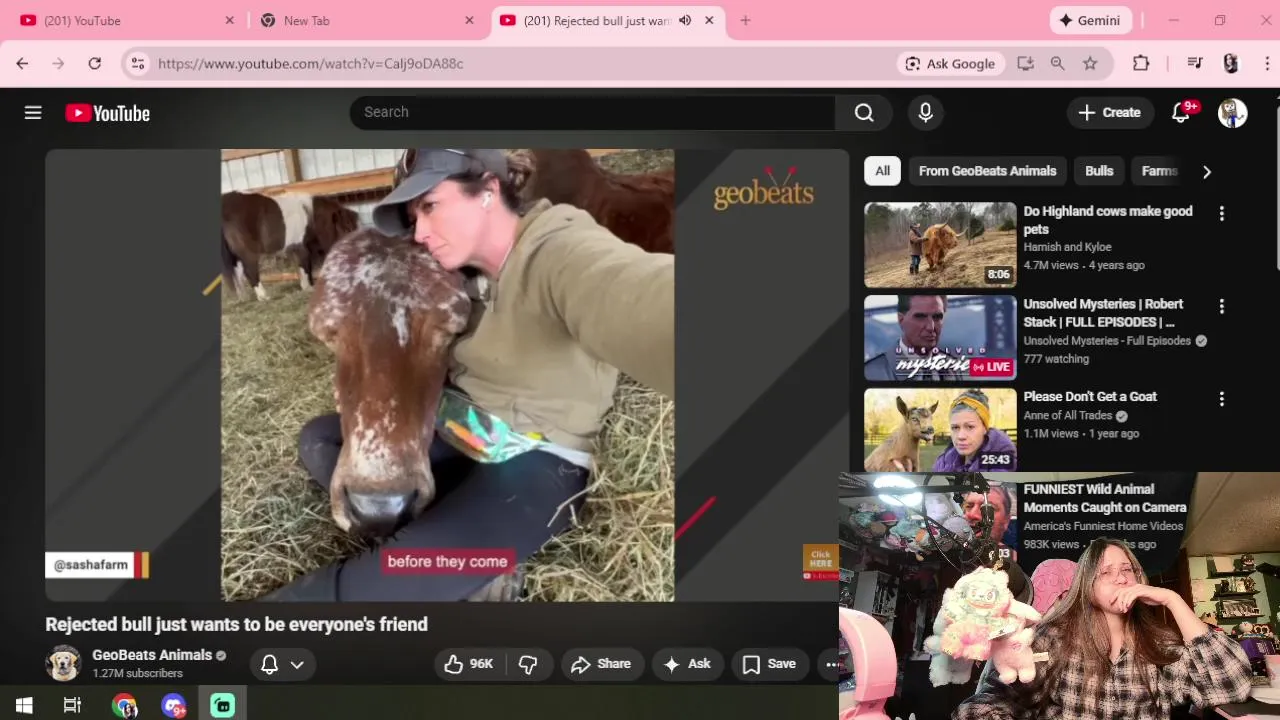Viewport: 1280px width, 720px height.
Task: Click the install app icon in address bar
Action: point(1025,63)
